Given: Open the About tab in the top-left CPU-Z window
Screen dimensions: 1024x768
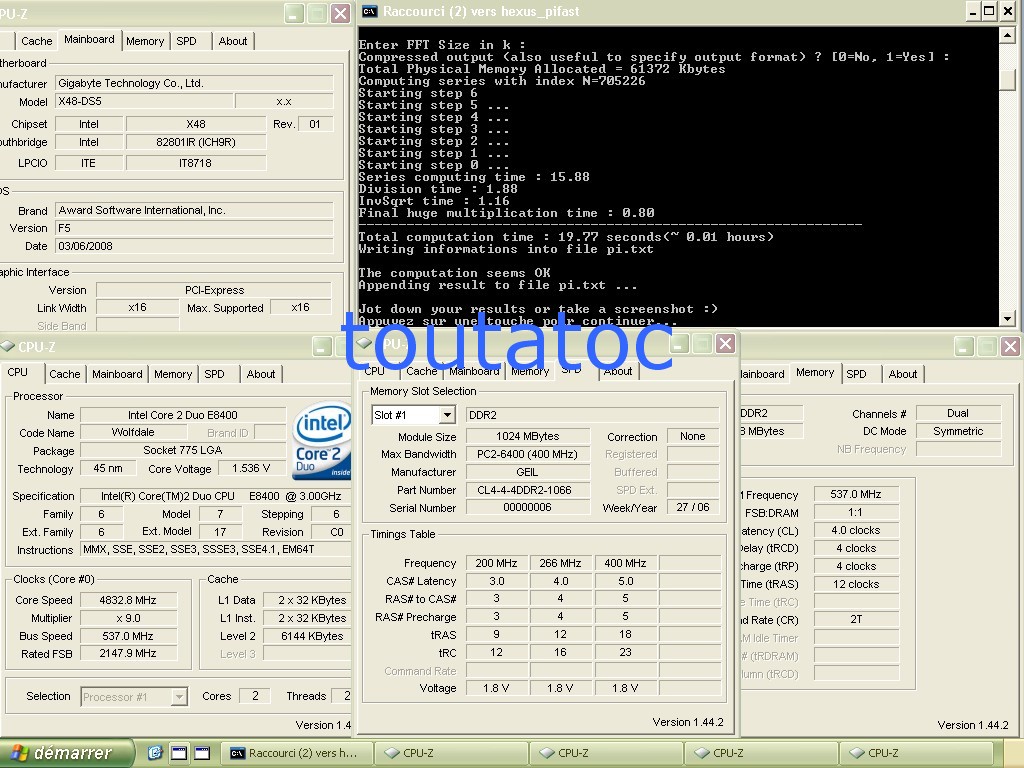Looking at the screenshot, I should (x=233, y=41).
